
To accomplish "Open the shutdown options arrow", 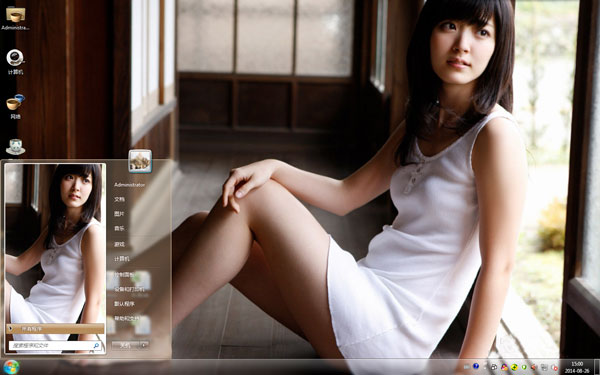I will click(x=144, y=345).
